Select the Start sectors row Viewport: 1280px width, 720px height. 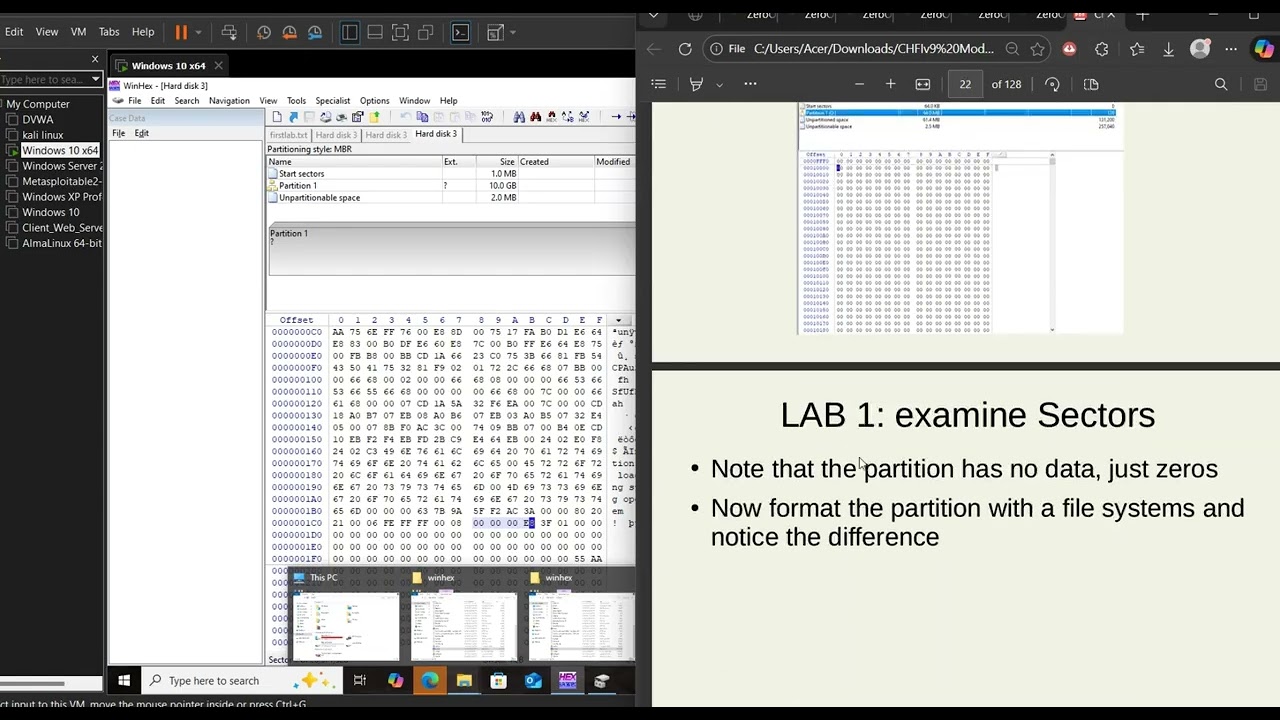[450, 174]
